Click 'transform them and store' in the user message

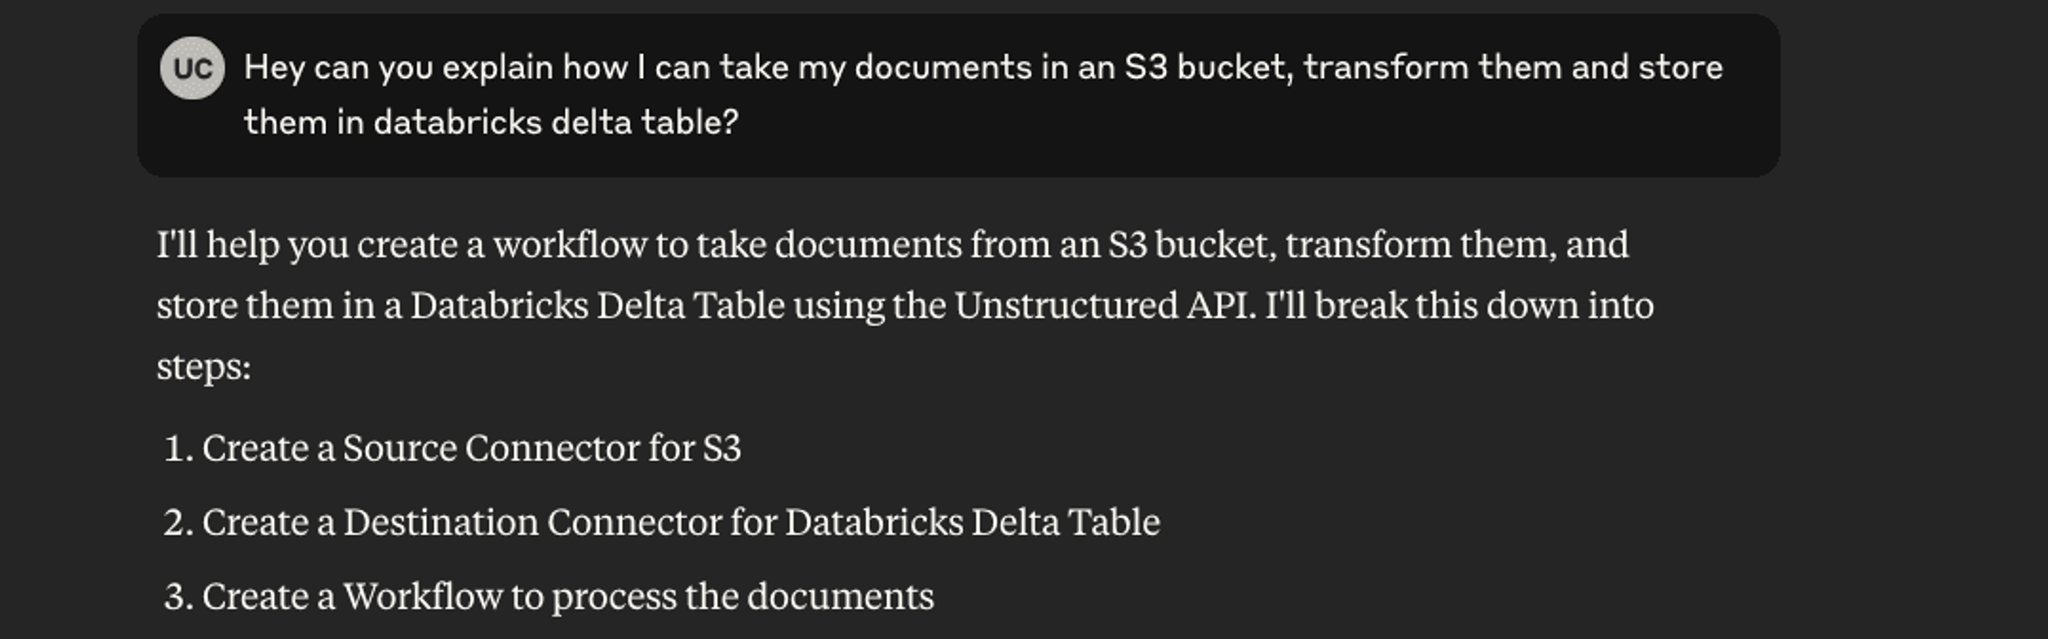1514,67
